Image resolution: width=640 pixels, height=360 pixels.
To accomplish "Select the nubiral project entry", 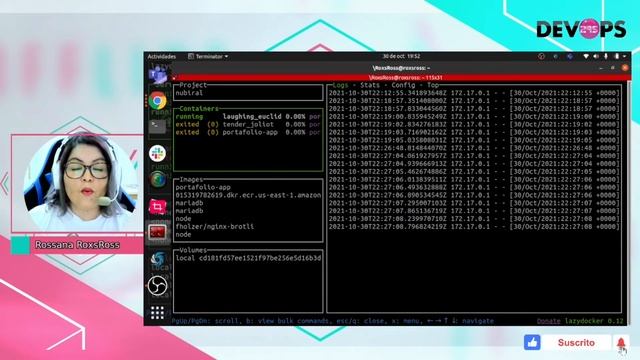I will click(189, 93).
